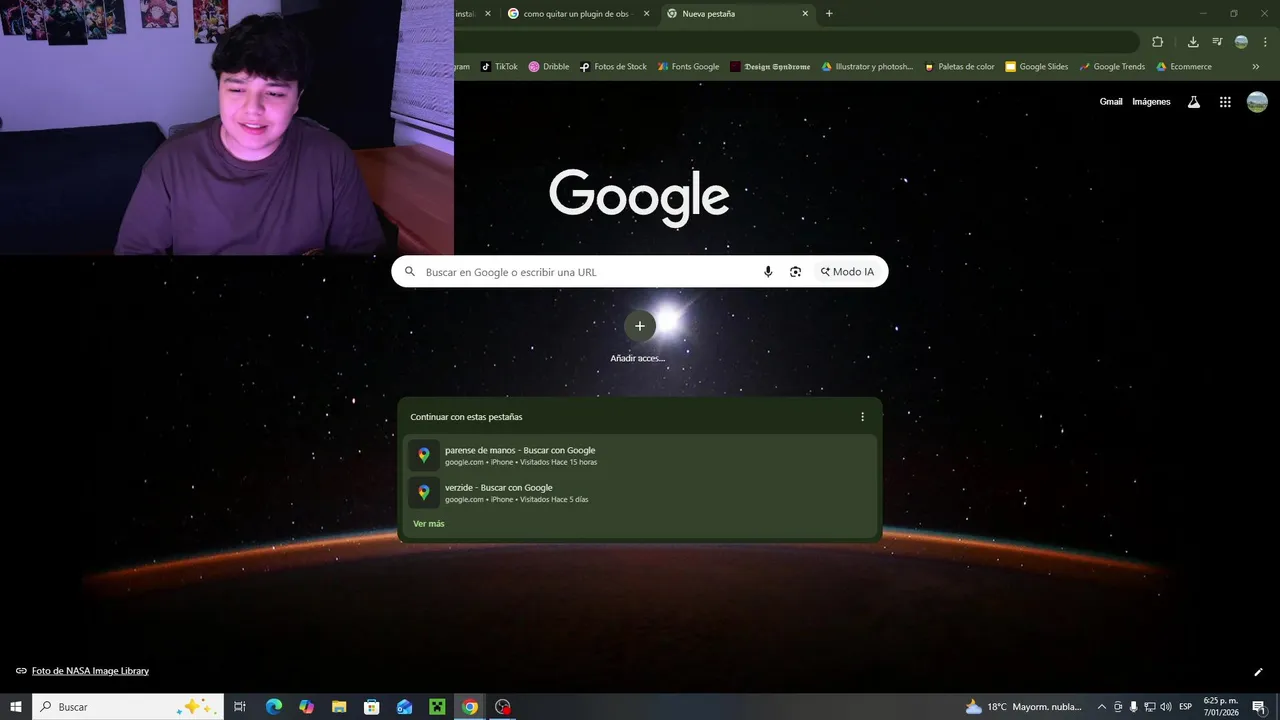
Task: Expand the bookmarks overflow chevron
Action: click(1256, 67)
